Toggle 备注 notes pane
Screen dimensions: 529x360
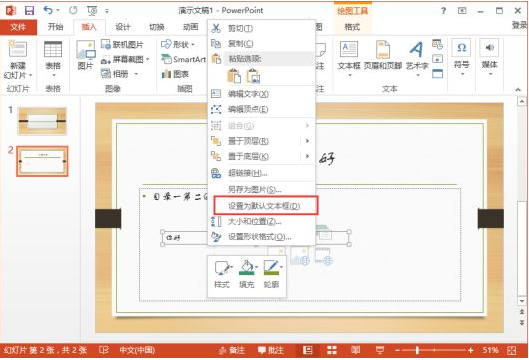(x=232, y=350)
